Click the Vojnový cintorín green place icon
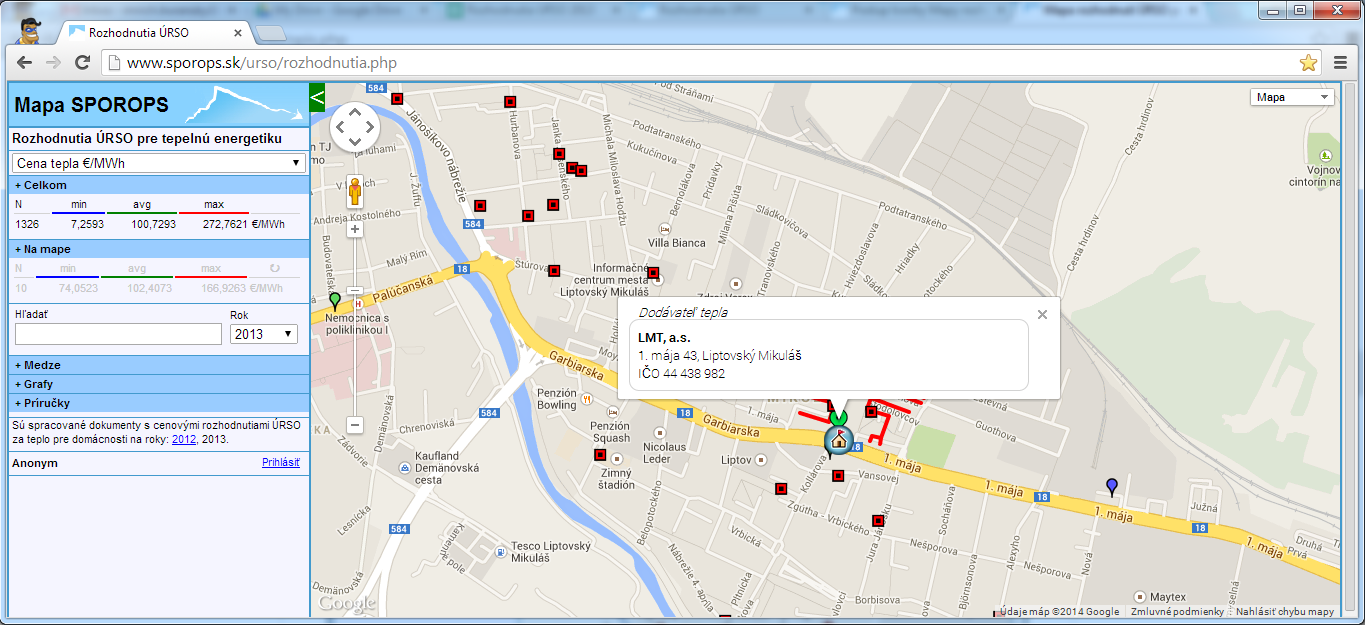Image resolution: width=1365 pixels, height=625 pixels. coord(1325,155)
